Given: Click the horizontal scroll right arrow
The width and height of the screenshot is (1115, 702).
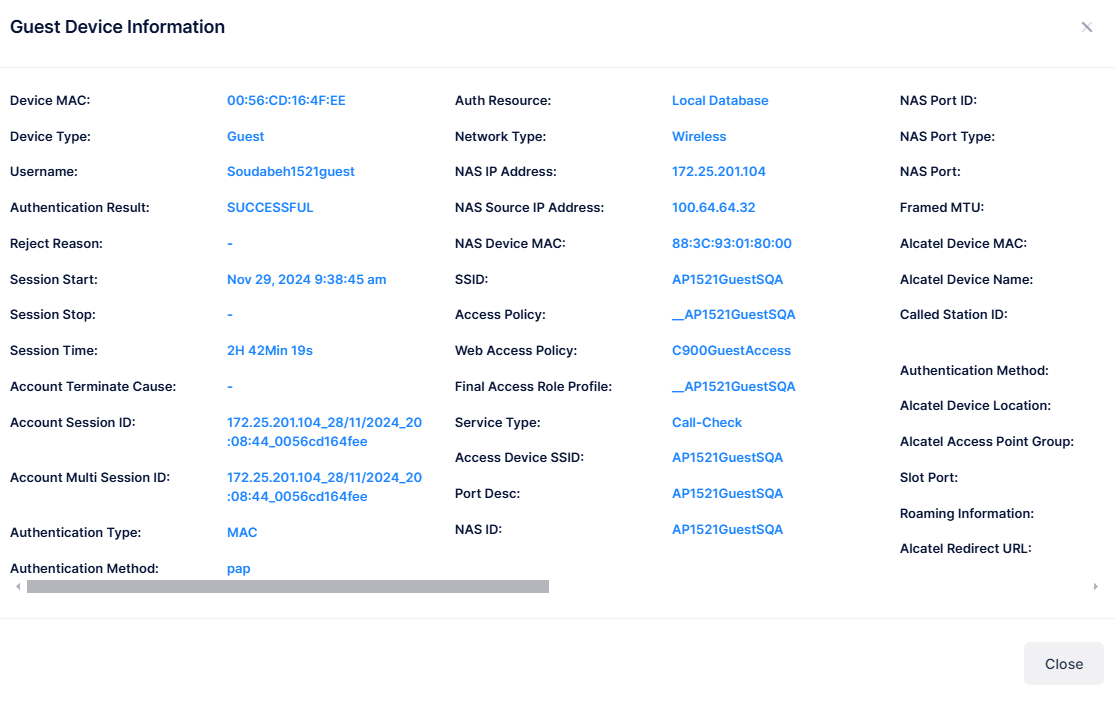Looking at the screenshot, I should [1097, 586].
